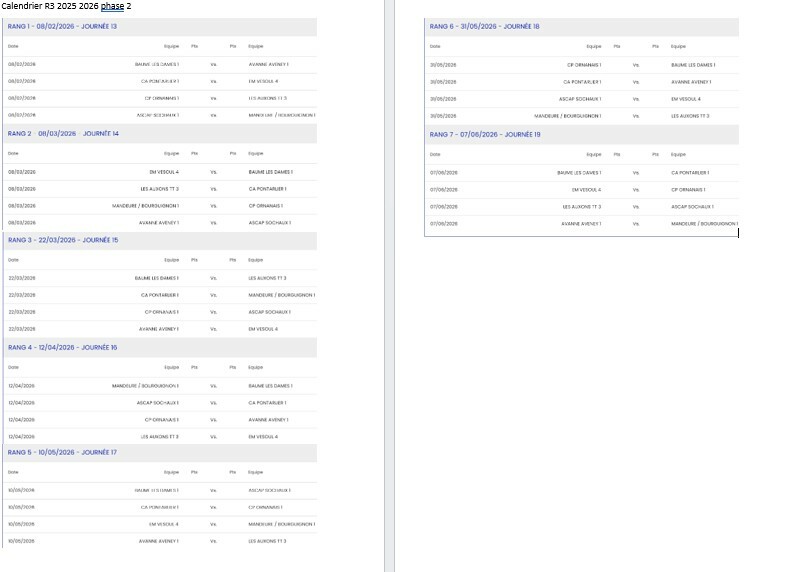Click the Date column header under RANG 1
Image resolution: width=801 pixels, height=572 pixels.
click(x=13, y=46)
